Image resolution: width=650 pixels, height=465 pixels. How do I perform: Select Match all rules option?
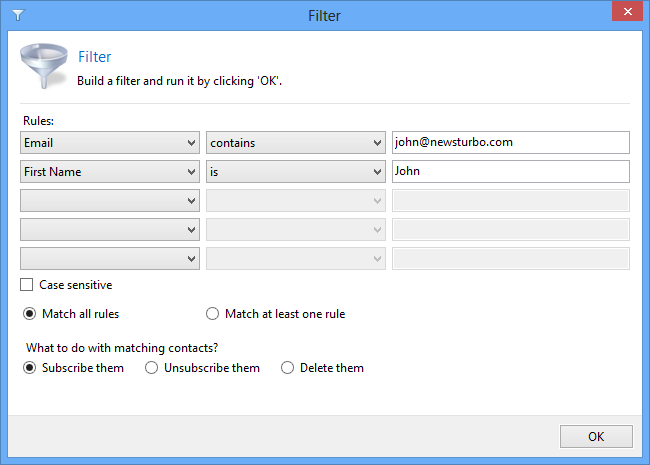[29, 314]
